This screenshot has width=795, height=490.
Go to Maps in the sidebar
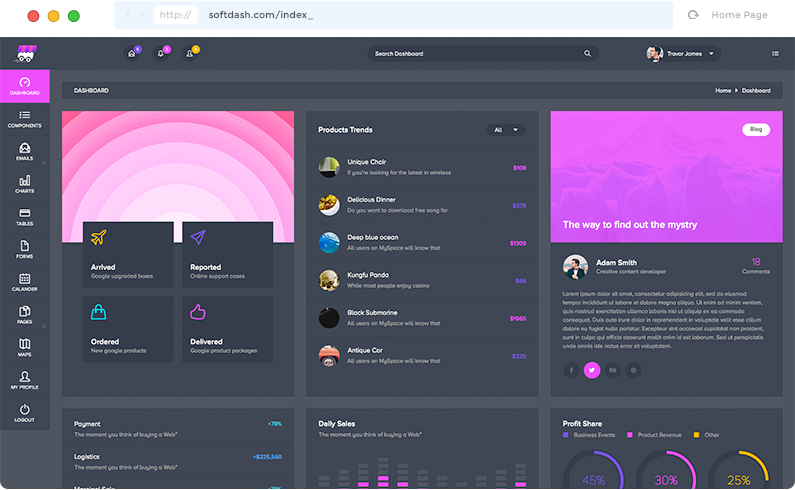point(24,348)
